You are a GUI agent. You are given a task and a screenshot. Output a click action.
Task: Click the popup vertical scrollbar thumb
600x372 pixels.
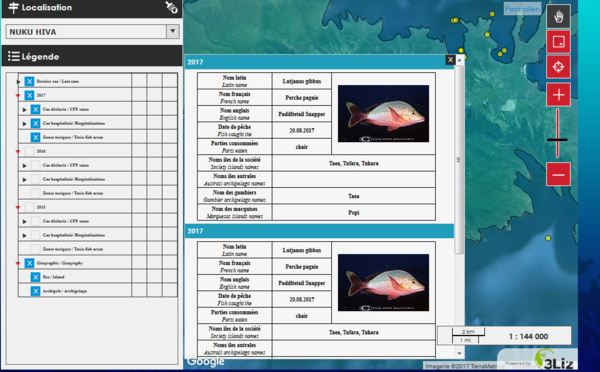click(x=460, y=159)
